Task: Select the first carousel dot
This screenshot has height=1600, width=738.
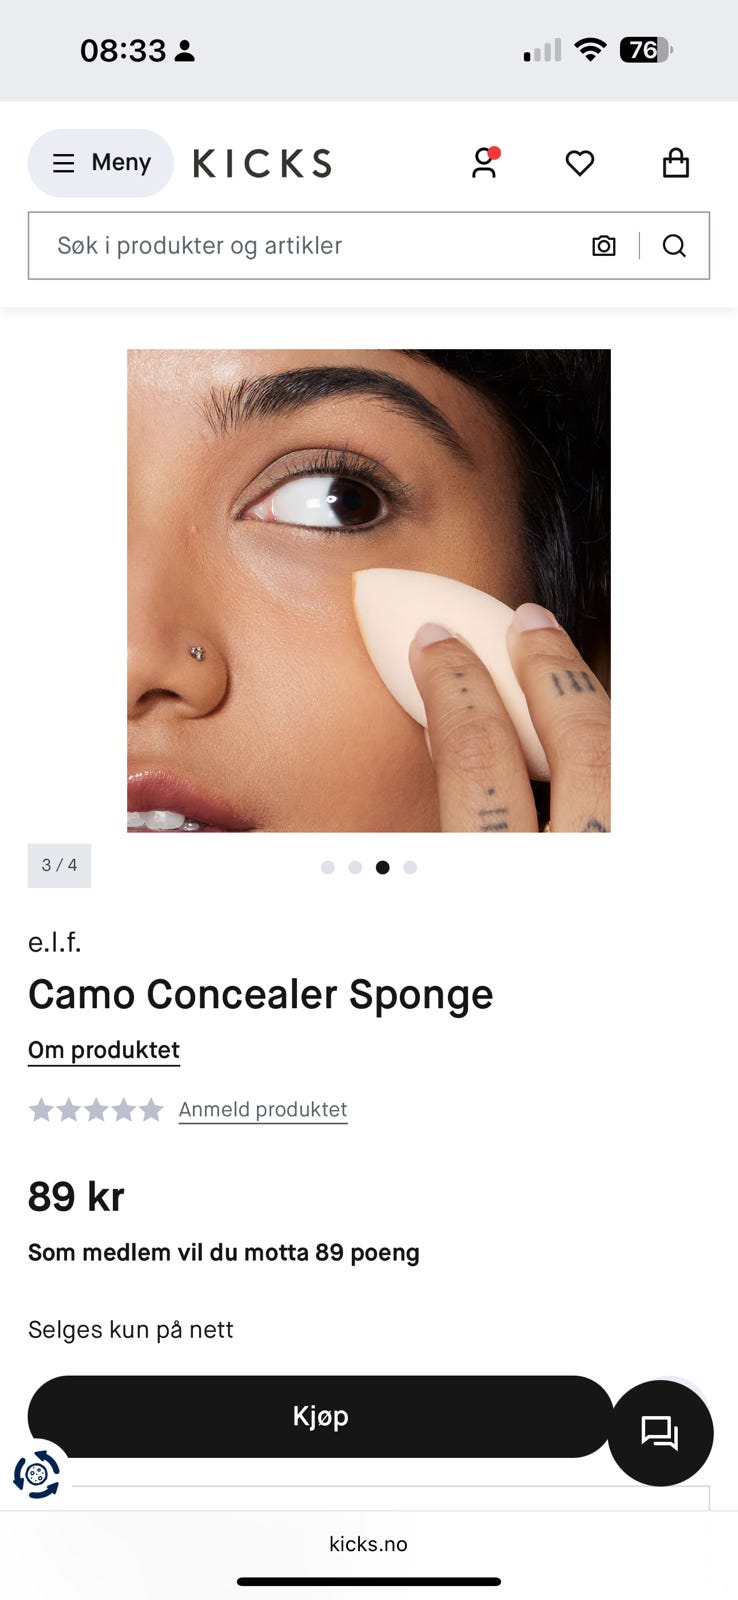Action: pyautogui.click(x=328, y=867)
